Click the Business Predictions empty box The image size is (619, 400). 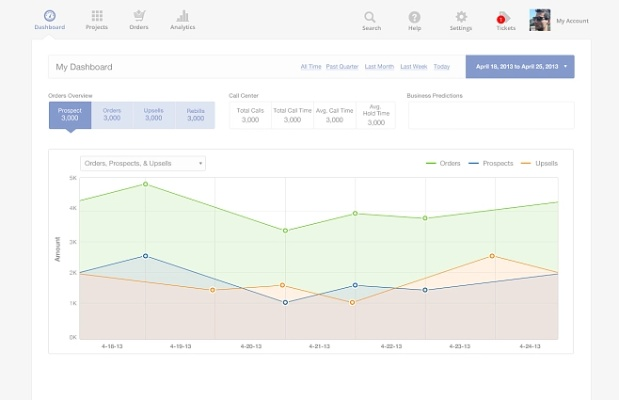490,115
